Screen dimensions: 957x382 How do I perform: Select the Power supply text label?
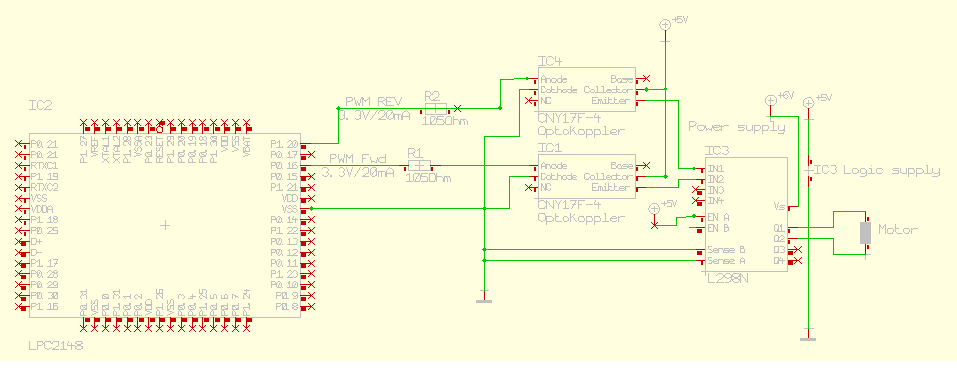click(737, 127)
